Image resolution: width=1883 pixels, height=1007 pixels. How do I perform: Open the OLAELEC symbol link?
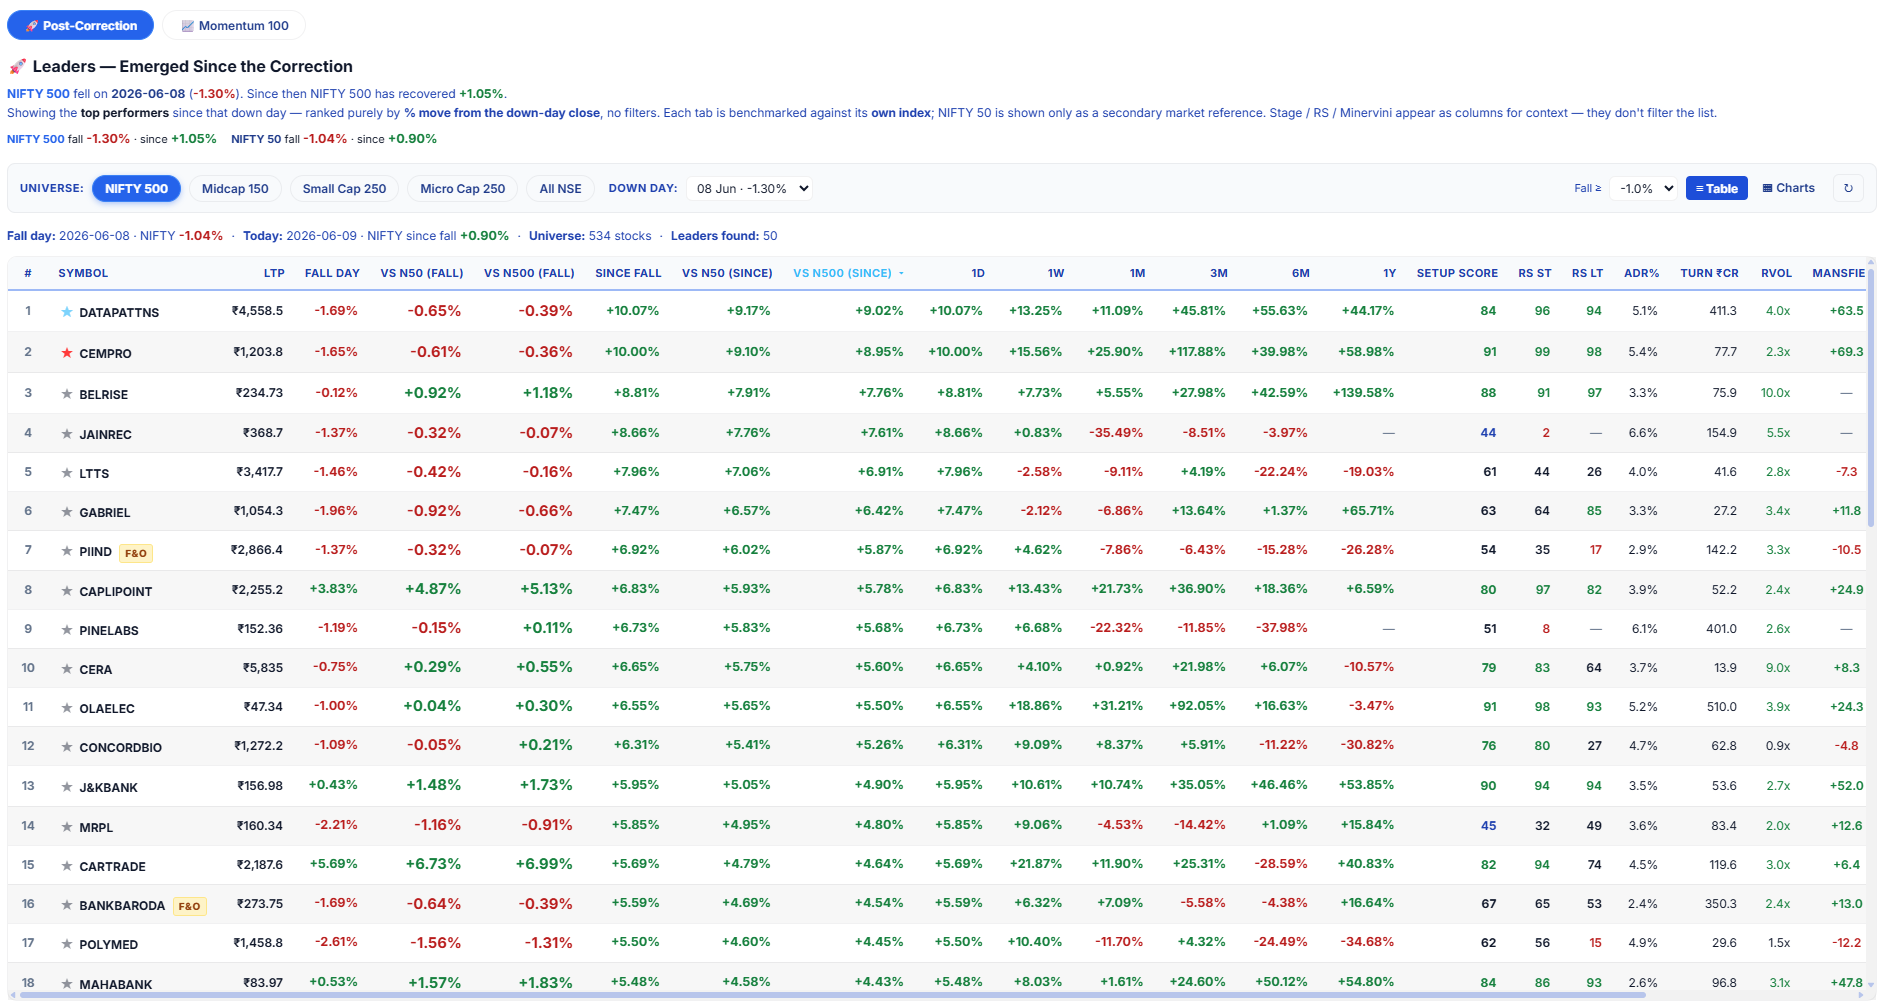click(x=107, y=709)
